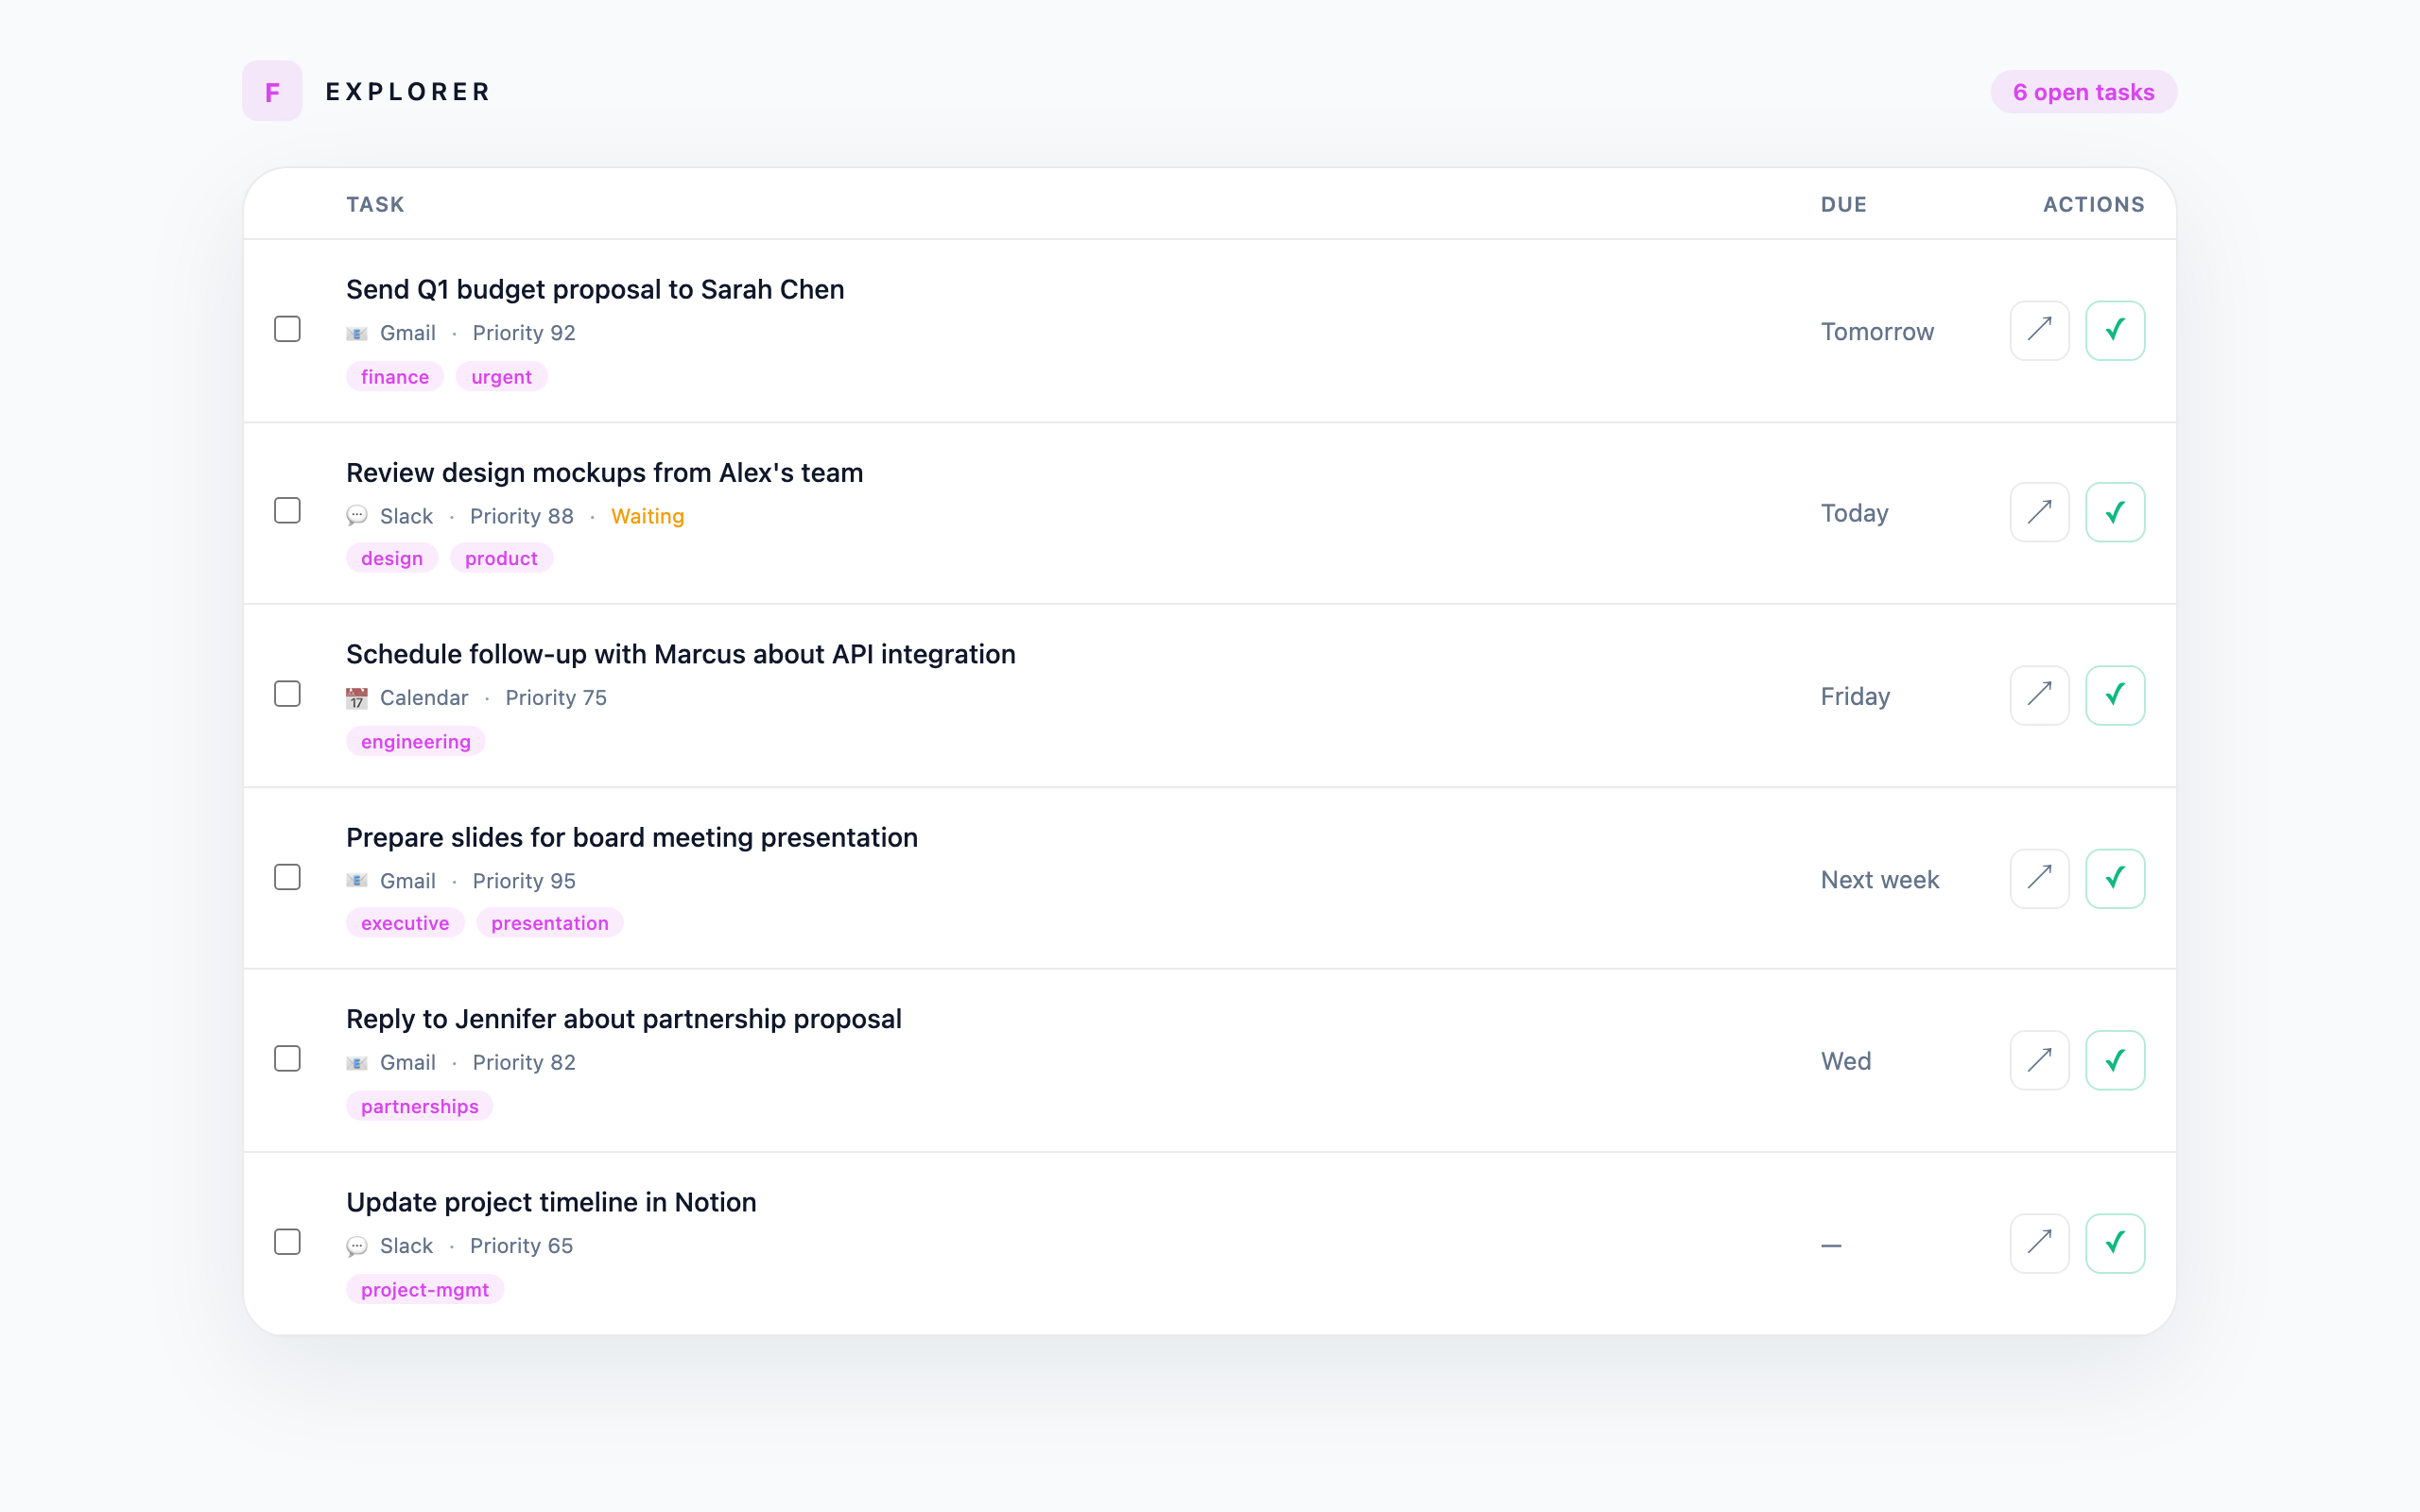Open Jennifer partnership reply arrow icon

click(2039, 1060)
